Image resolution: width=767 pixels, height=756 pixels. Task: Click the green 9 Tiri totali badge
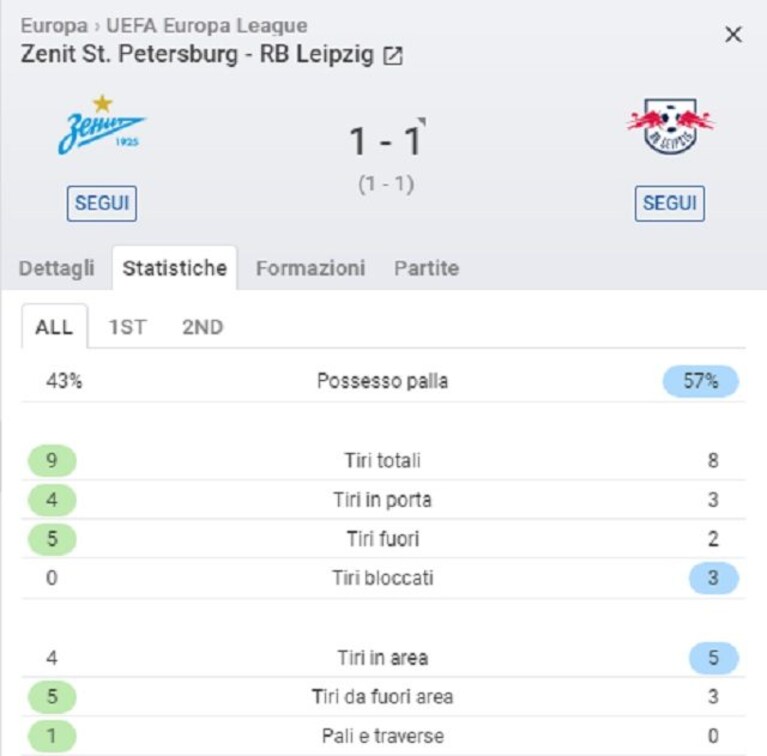point(52,461)
